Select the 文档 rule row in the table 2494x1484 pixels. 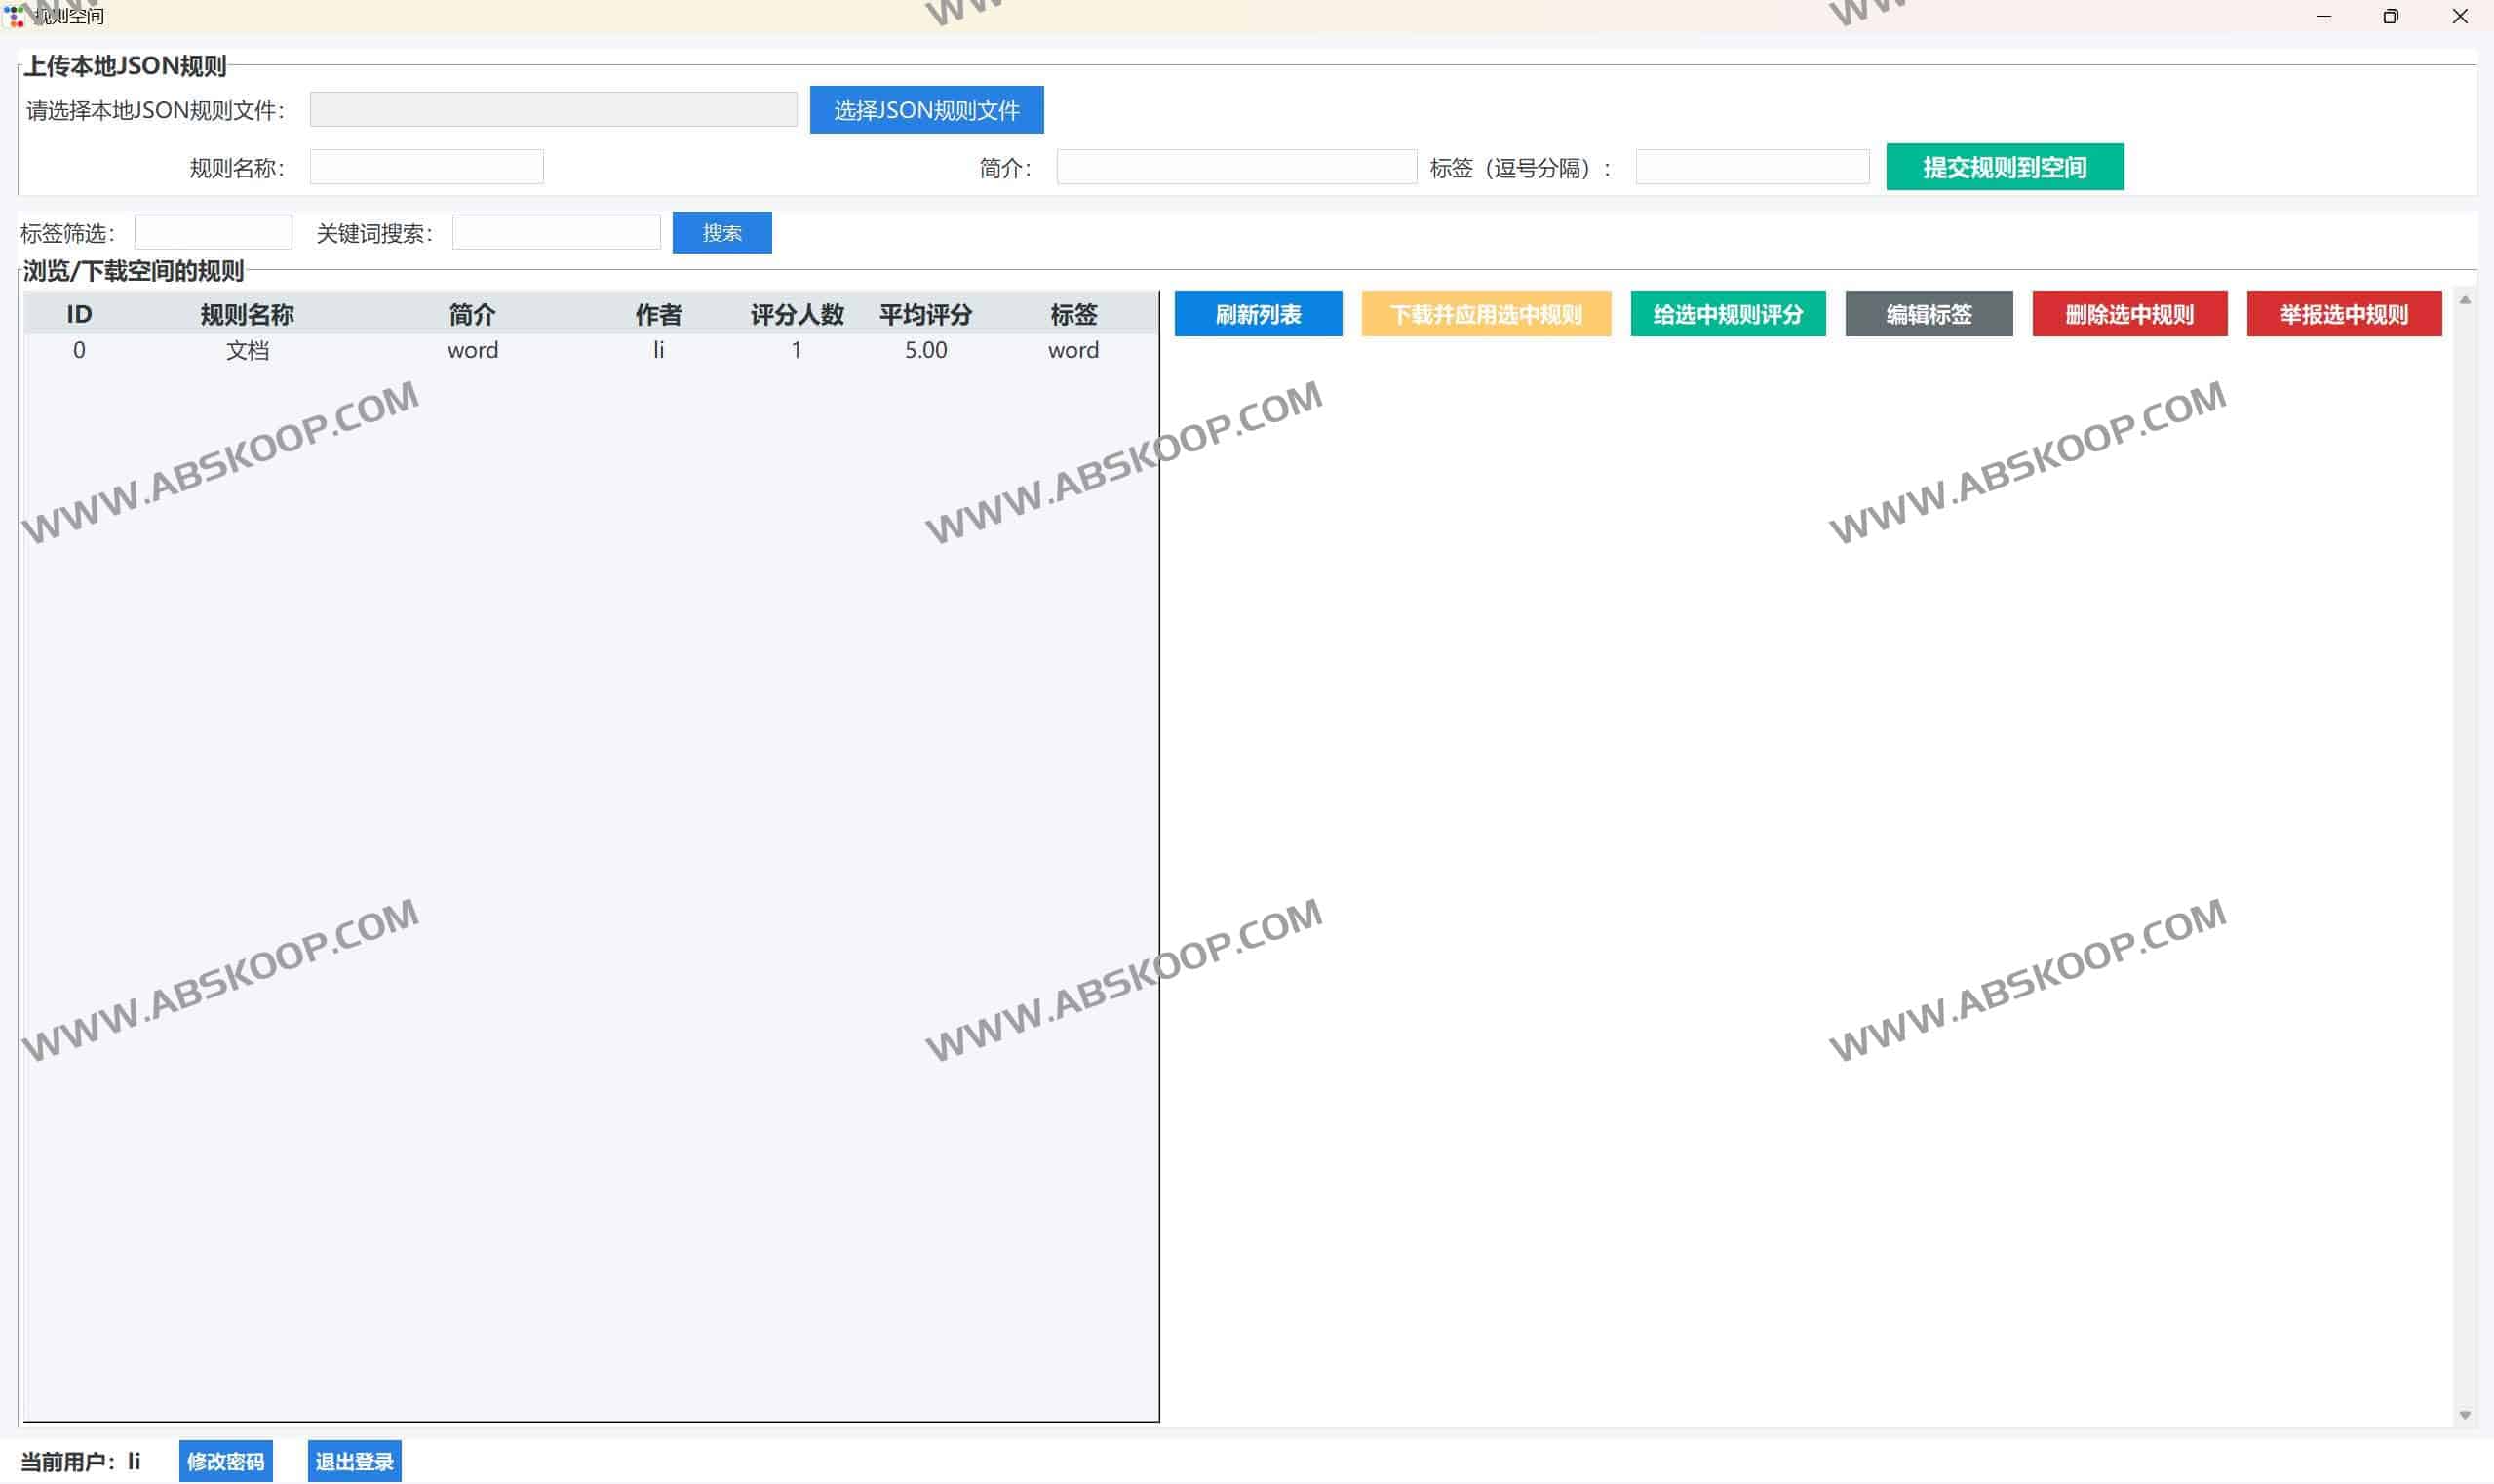tap(247, 350)
